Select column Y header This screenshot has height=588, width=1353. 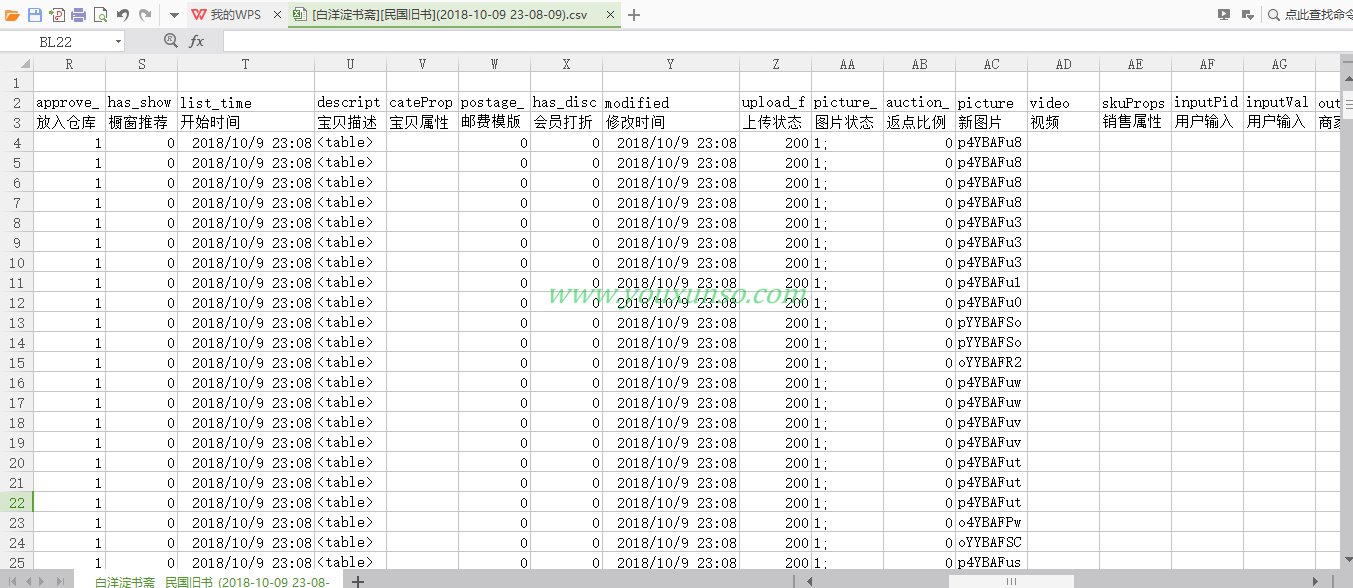670,64
